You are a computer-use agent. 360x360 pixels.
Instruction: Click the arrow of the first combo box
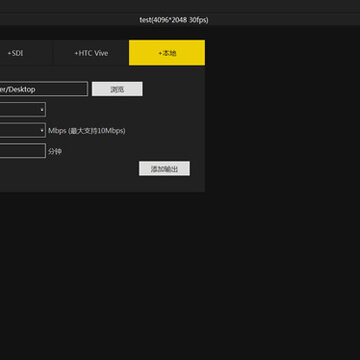42,110
